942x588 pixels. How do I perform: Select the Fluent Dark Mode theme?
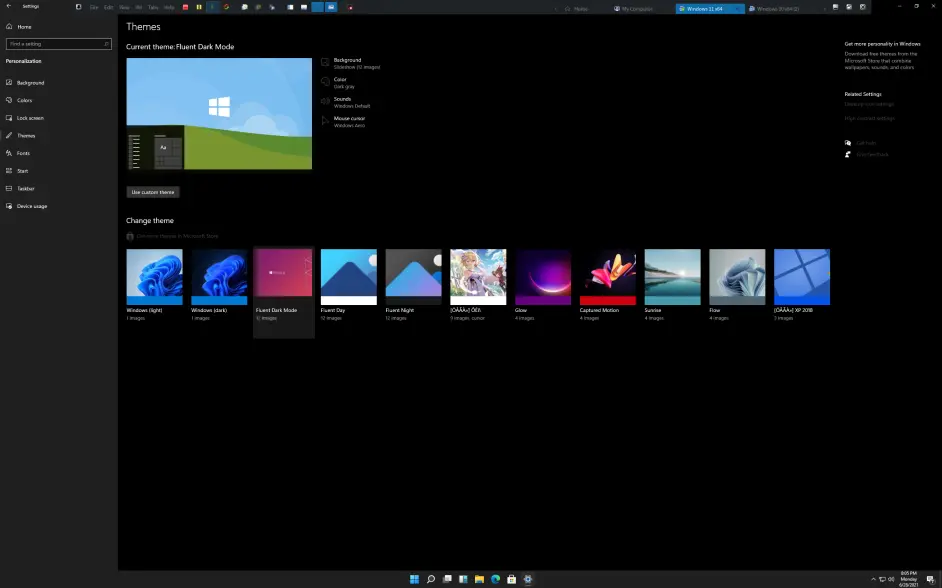point(284,292)
